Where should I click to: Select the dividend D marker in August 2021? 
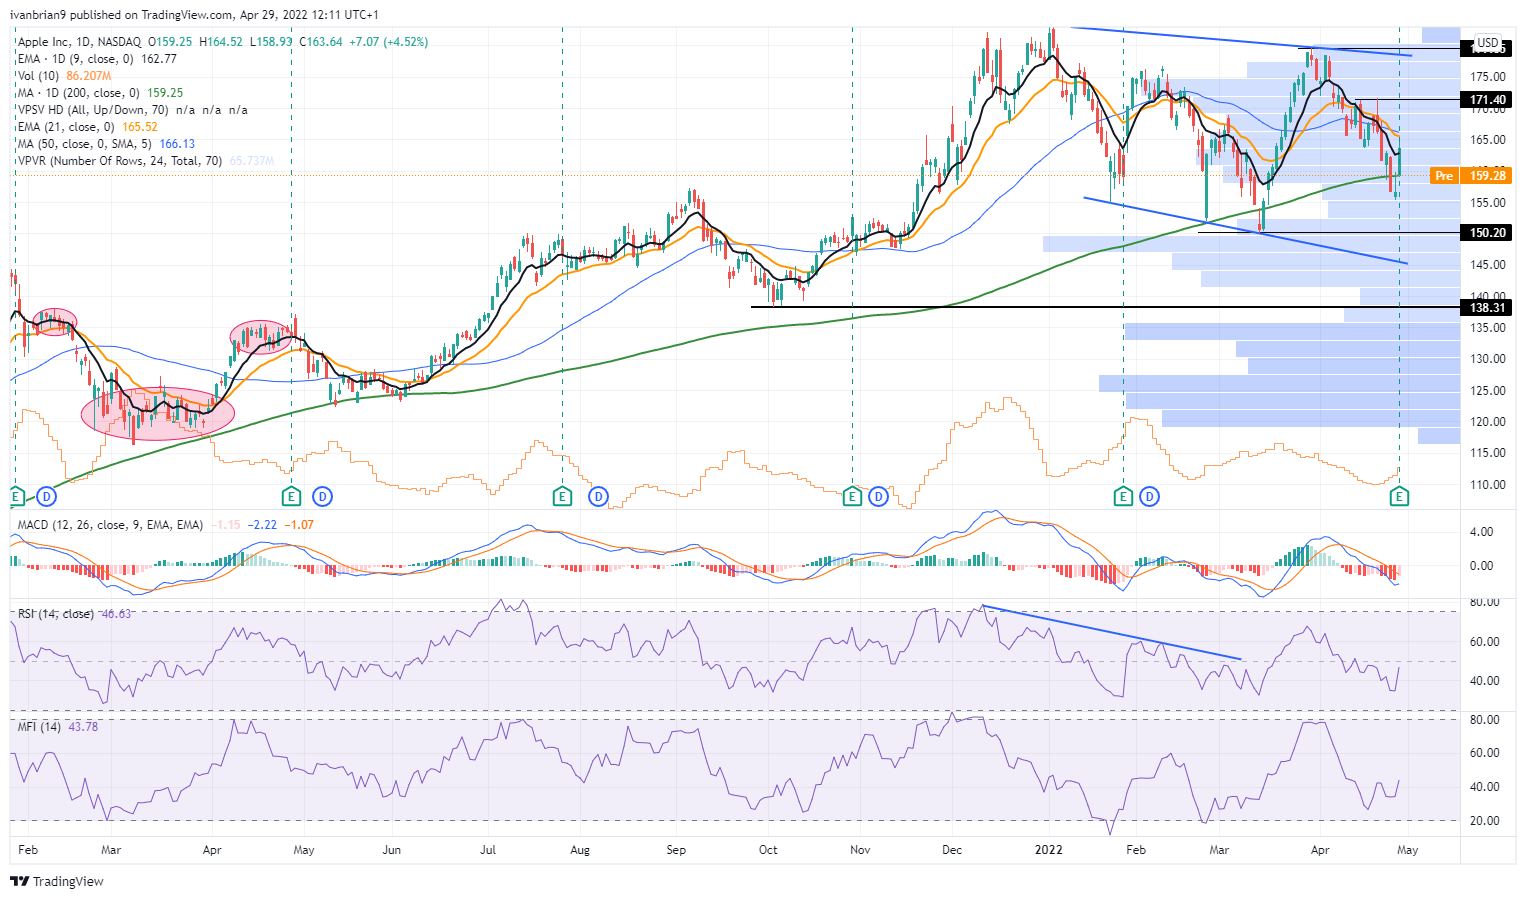pos(598,496)
